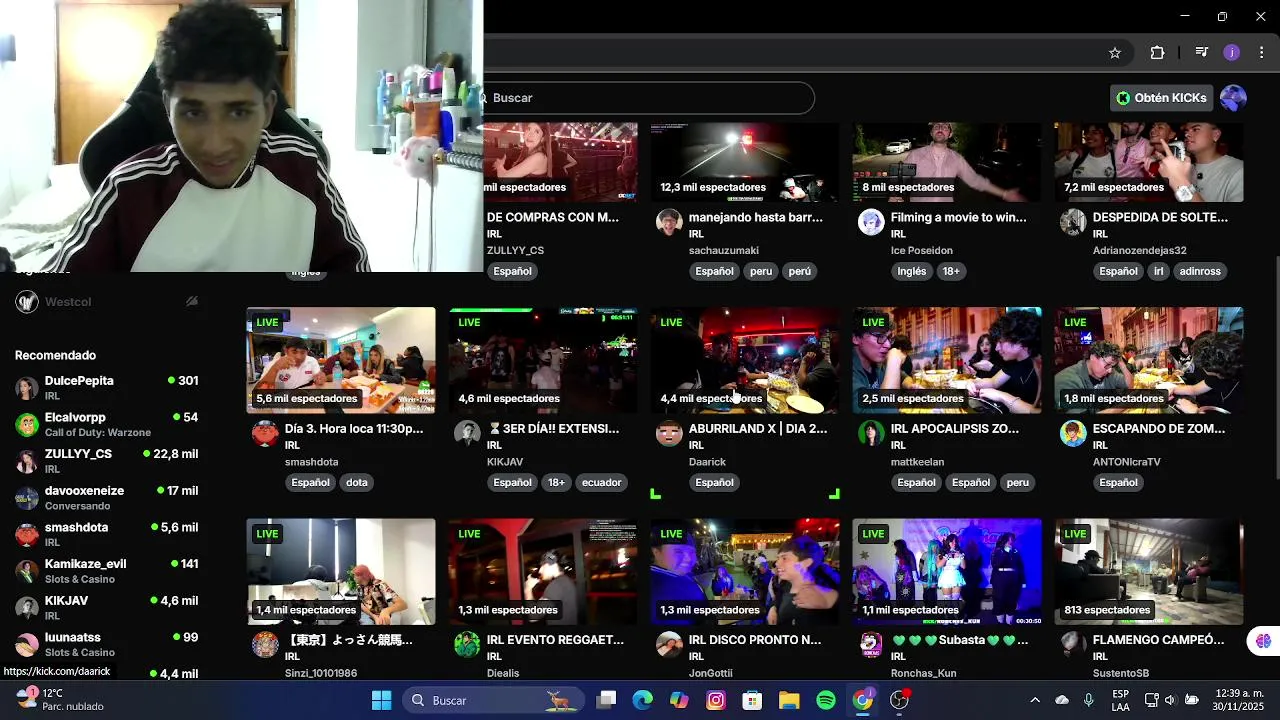Click mattkeelan channel avatar
The image size is (1280, 720).
871,433
